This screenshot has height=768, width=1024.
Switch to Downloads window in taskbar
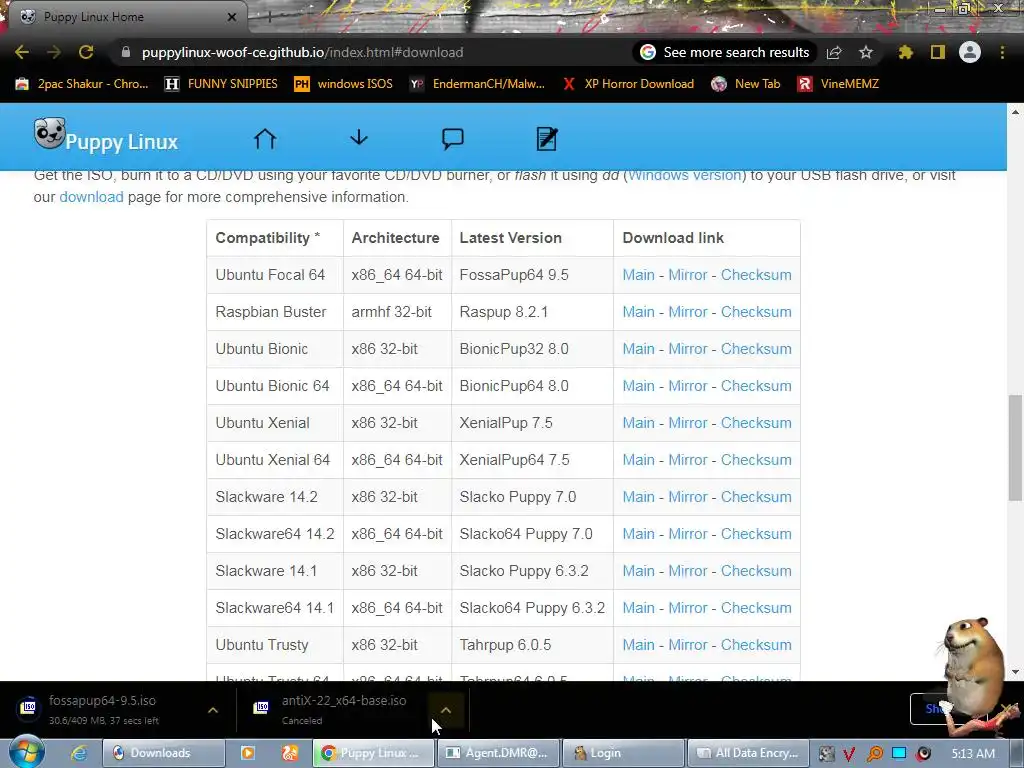pyautogui.click(x=163, y=753)
